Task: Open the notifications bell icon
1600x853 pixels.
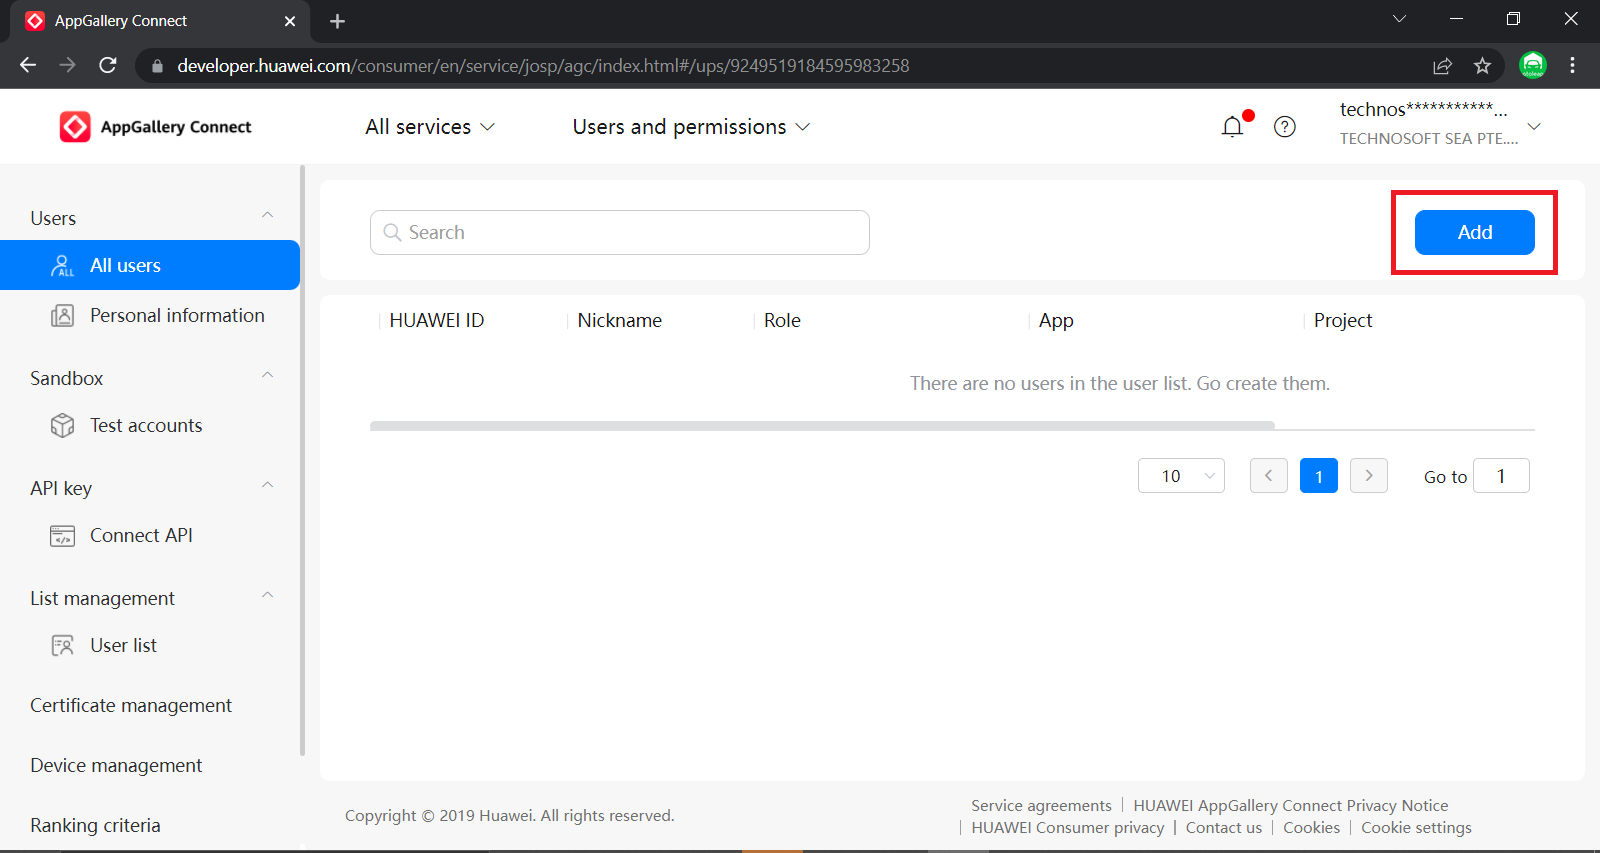Action: tap(1233, 126)
